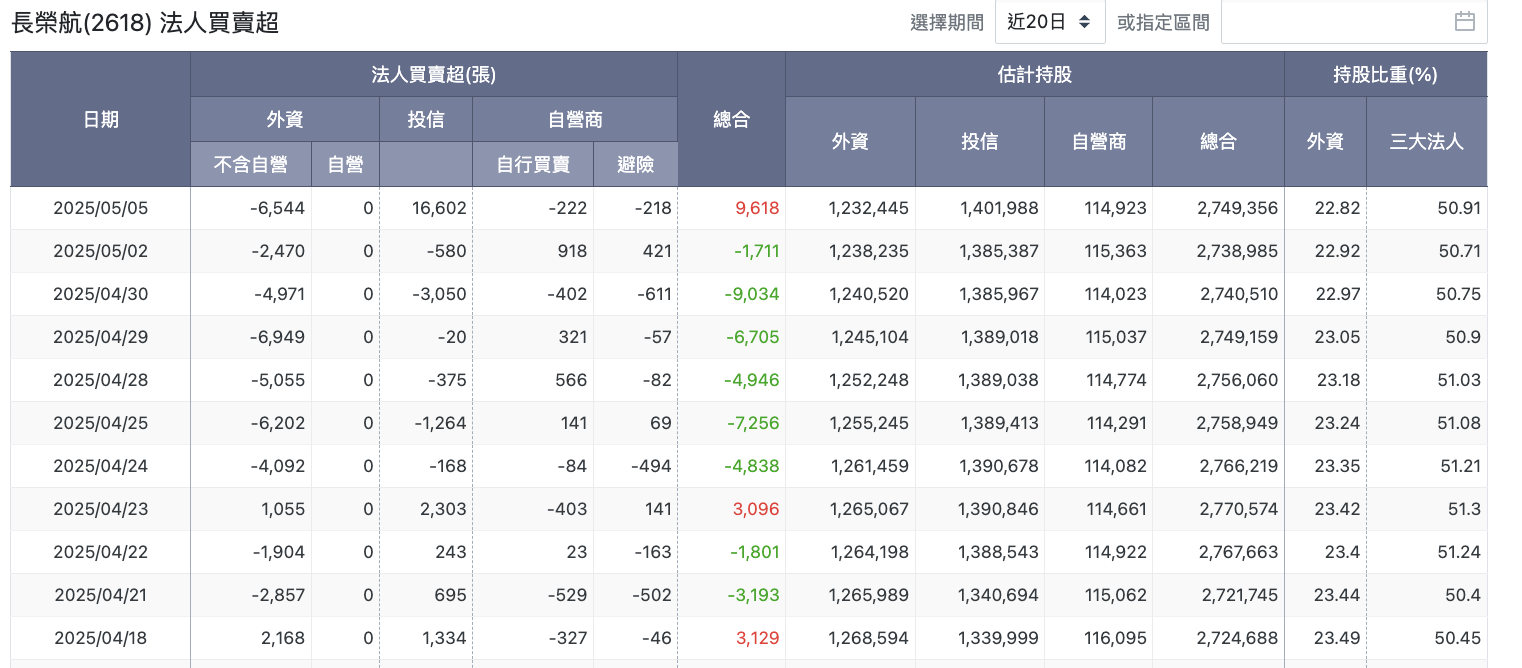Click the 避險 sub-column header
The width and height of the screenshot is (1522, 668).
coord(636,164)
